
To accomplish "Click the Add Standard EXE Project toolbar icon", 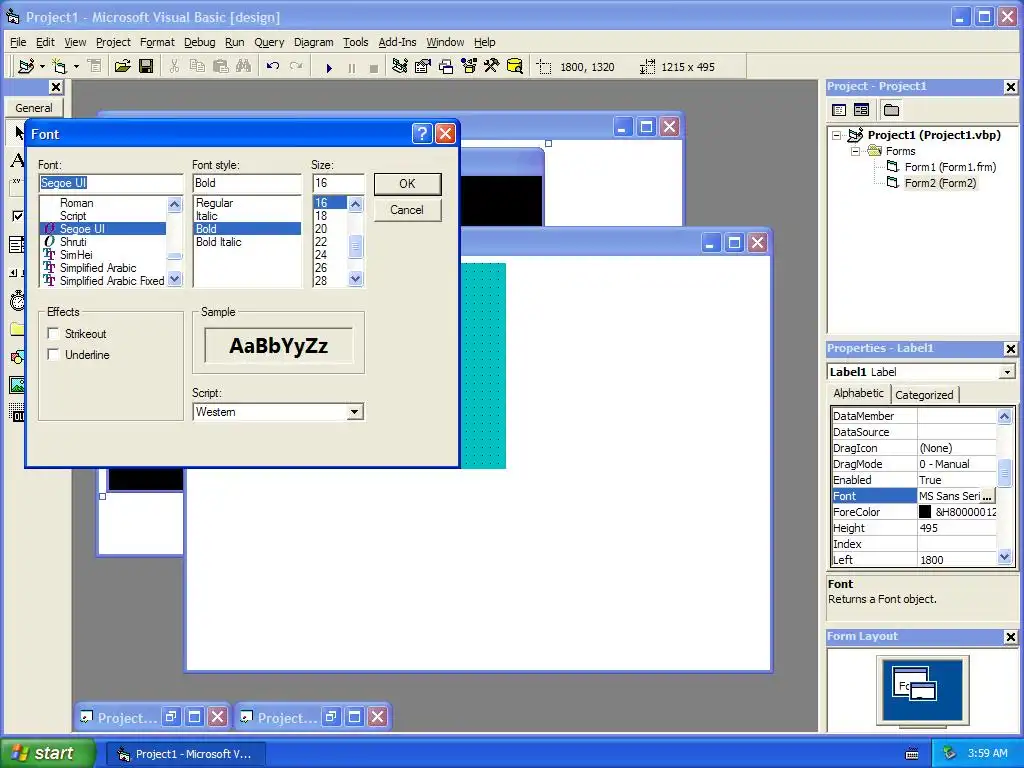I will [x=26, y=67].
